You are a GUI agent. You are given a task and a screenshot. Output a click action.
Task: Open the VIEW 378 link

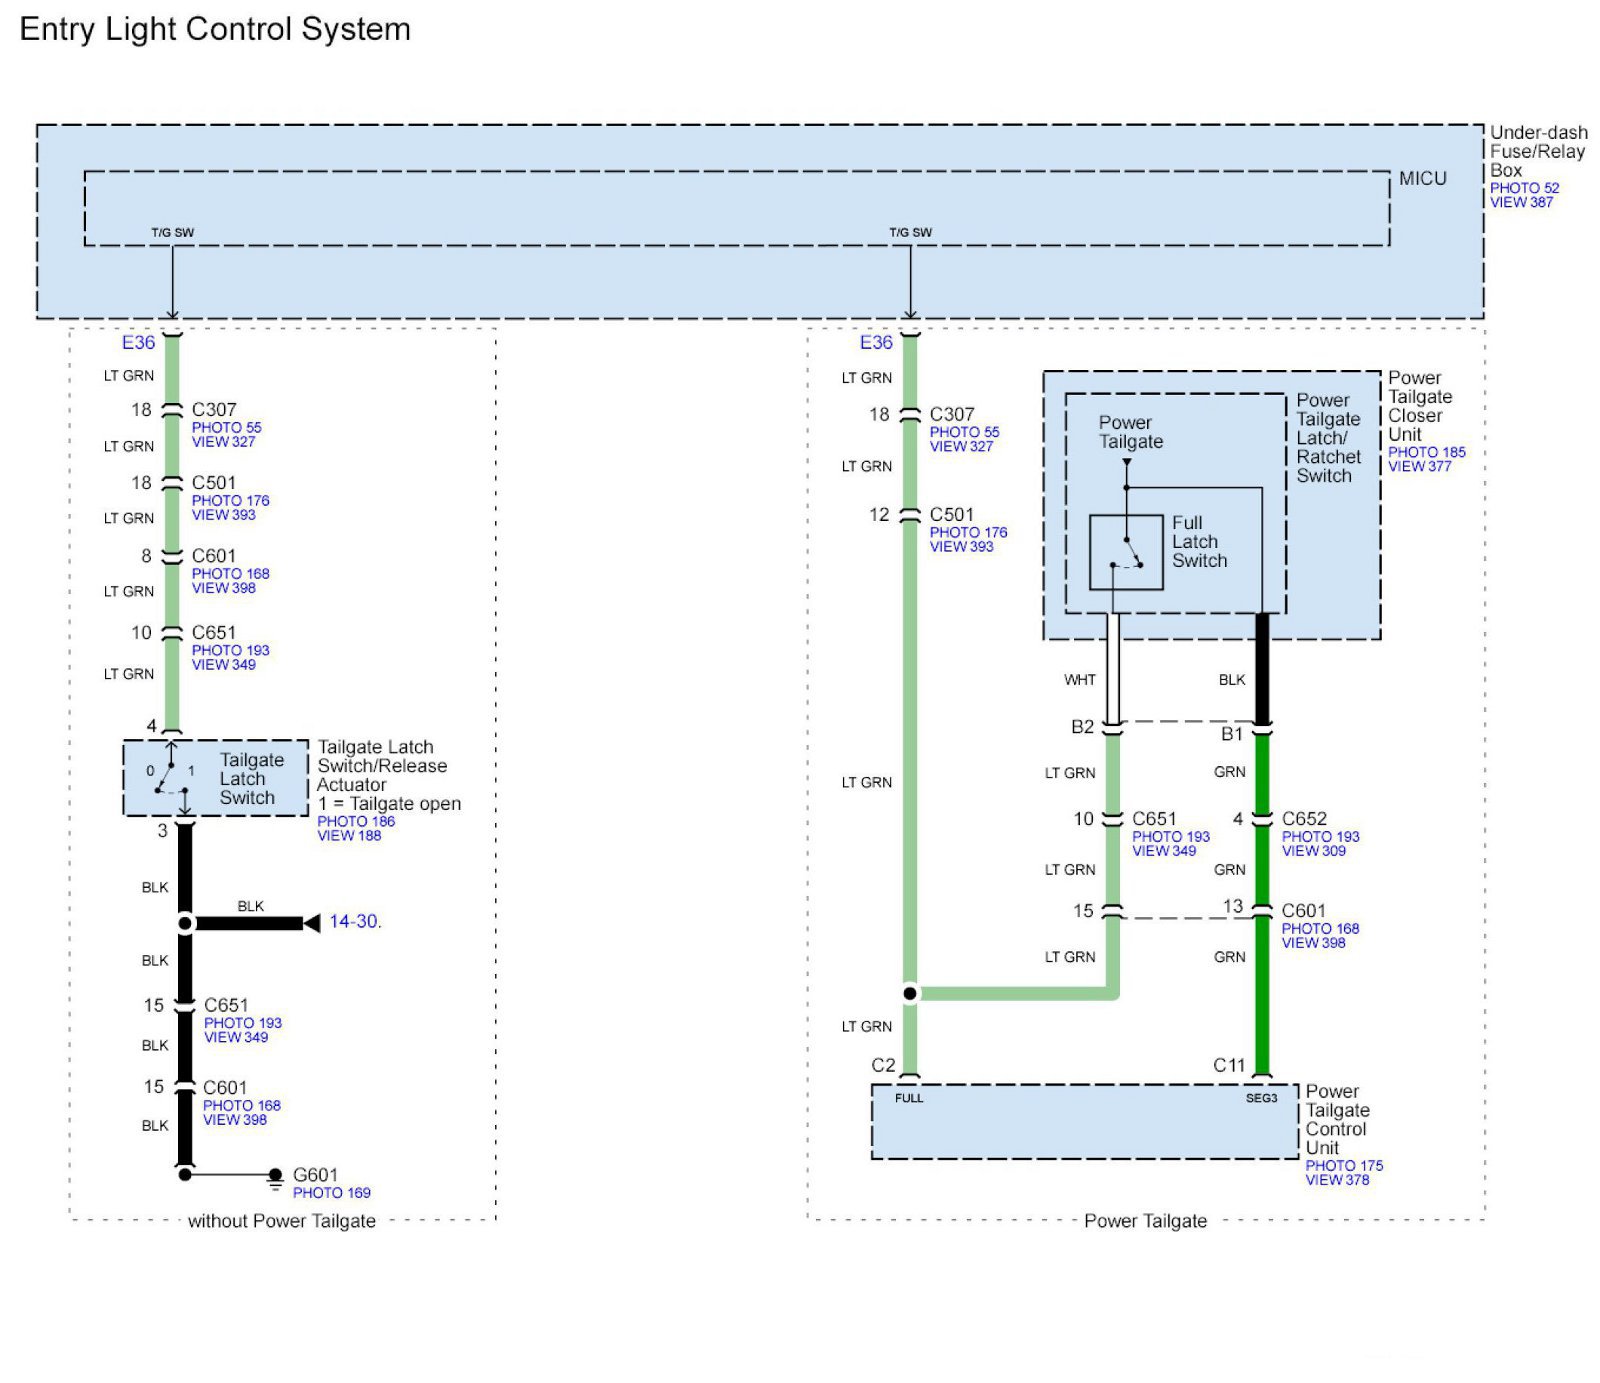coord(1337,1180)
